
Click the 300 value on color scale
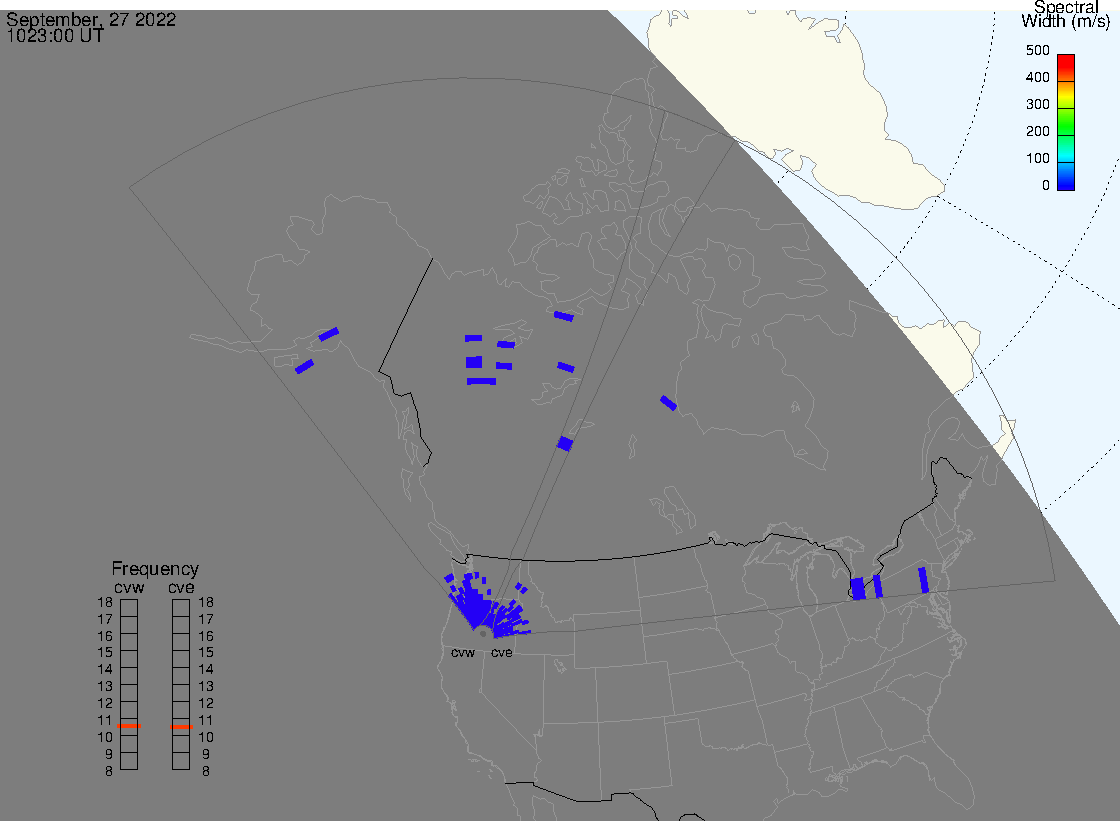point(1037,104)
